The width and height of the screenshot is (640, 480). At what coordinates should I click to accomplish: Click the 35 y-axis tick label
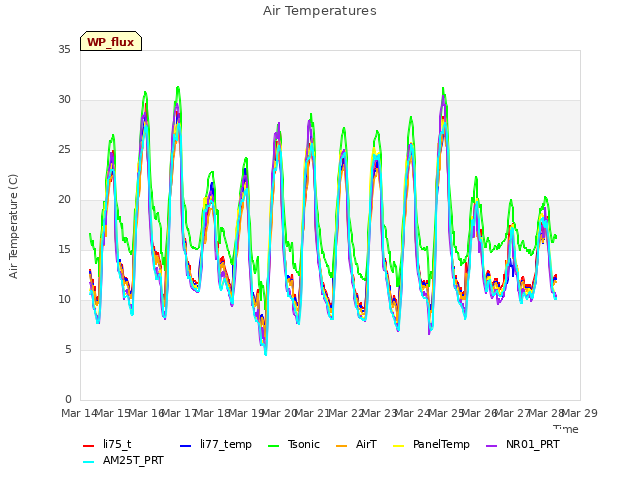coord(64,49)
